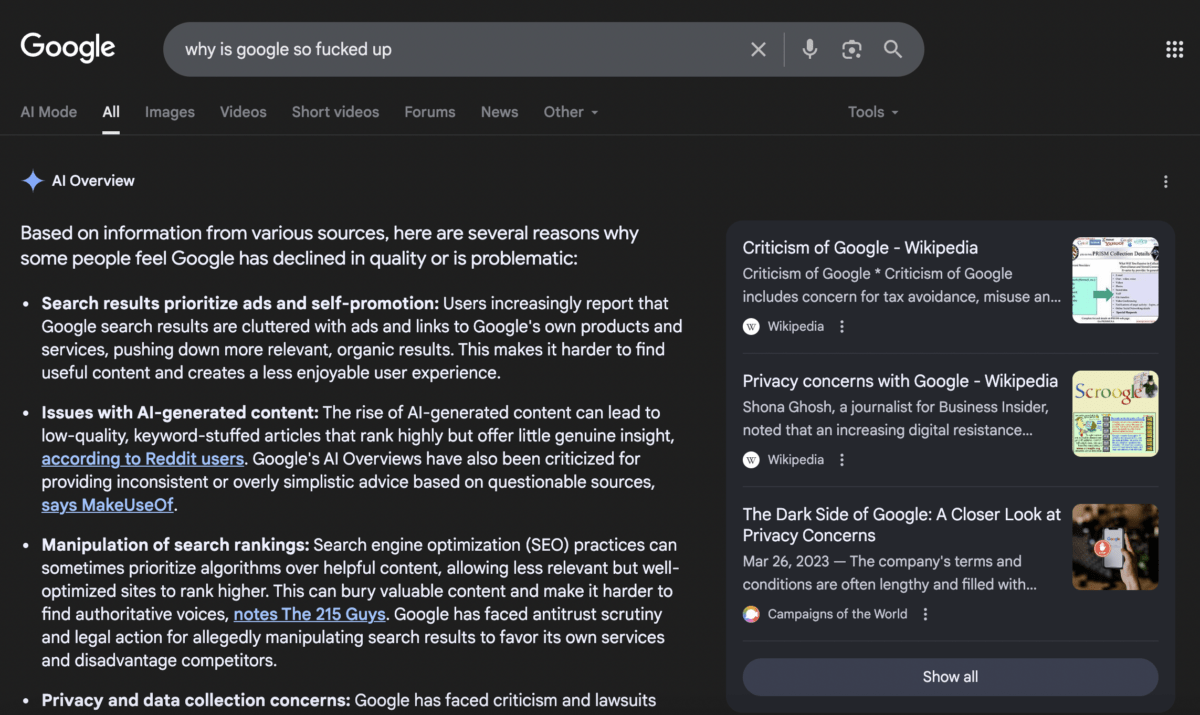This screenshot has height=715, width=1200.
Task: Follow the 'according to Reddit users' link
Action: point(142,459)
